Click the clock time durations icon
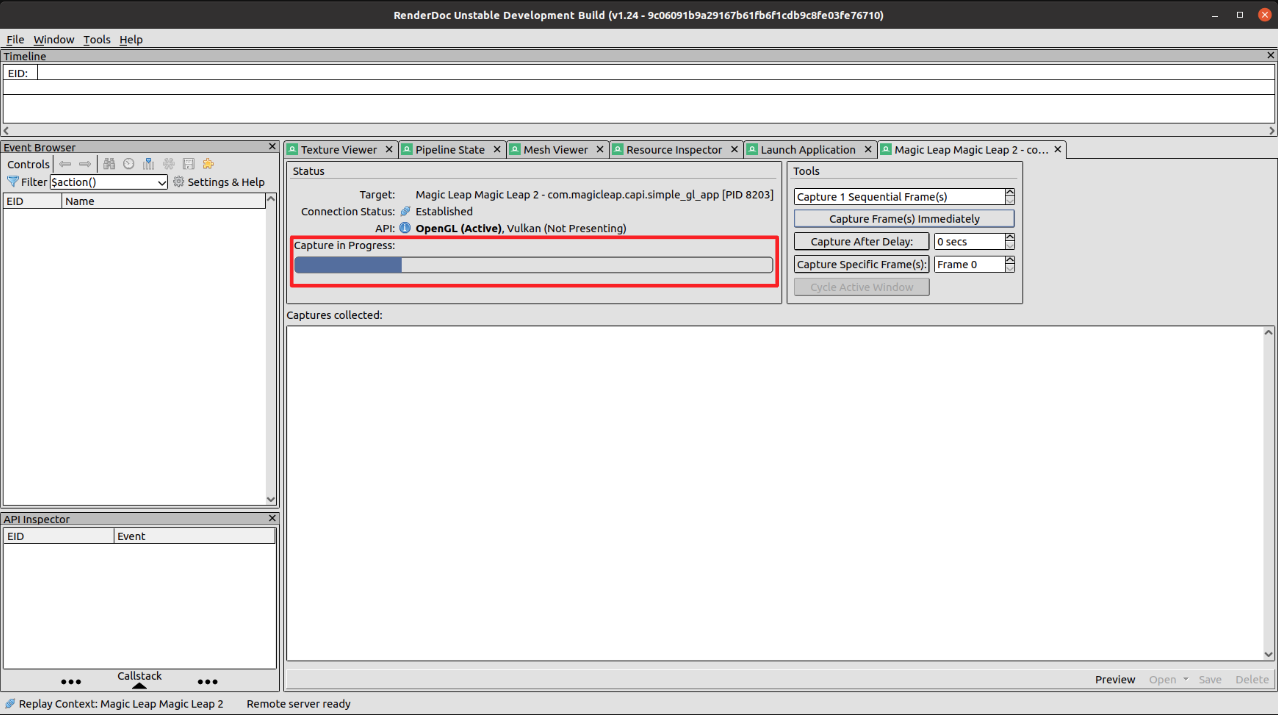Viewport: 1278px width, 715px height. [128, 164]
